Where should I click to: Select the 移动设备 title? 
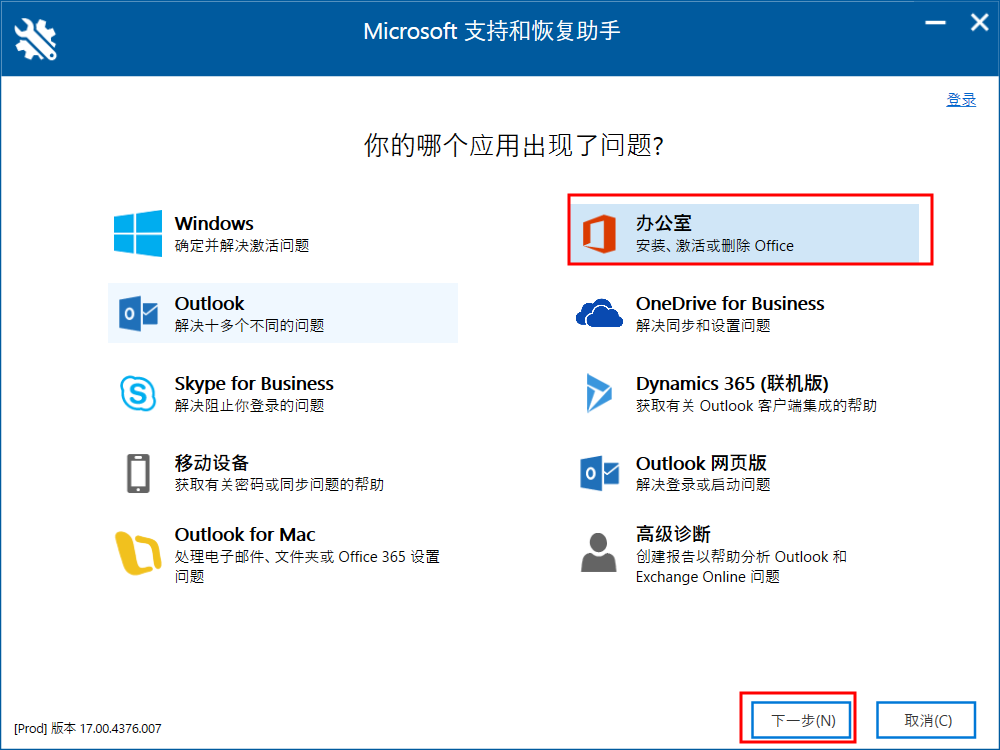click(x=212, y=462)
